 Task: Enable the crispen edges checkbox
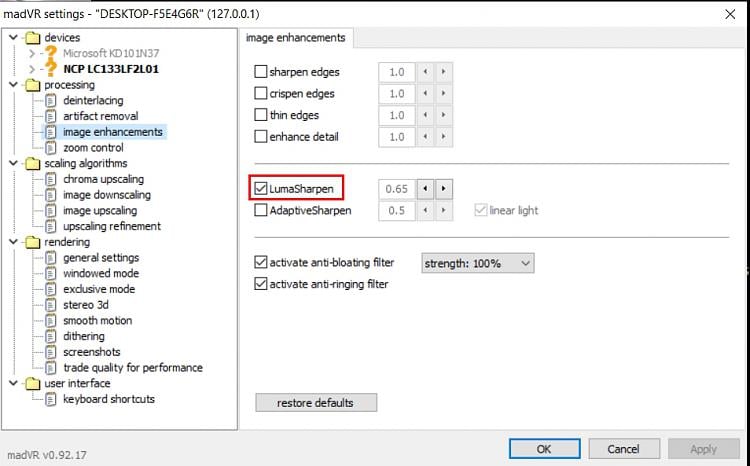261,93
